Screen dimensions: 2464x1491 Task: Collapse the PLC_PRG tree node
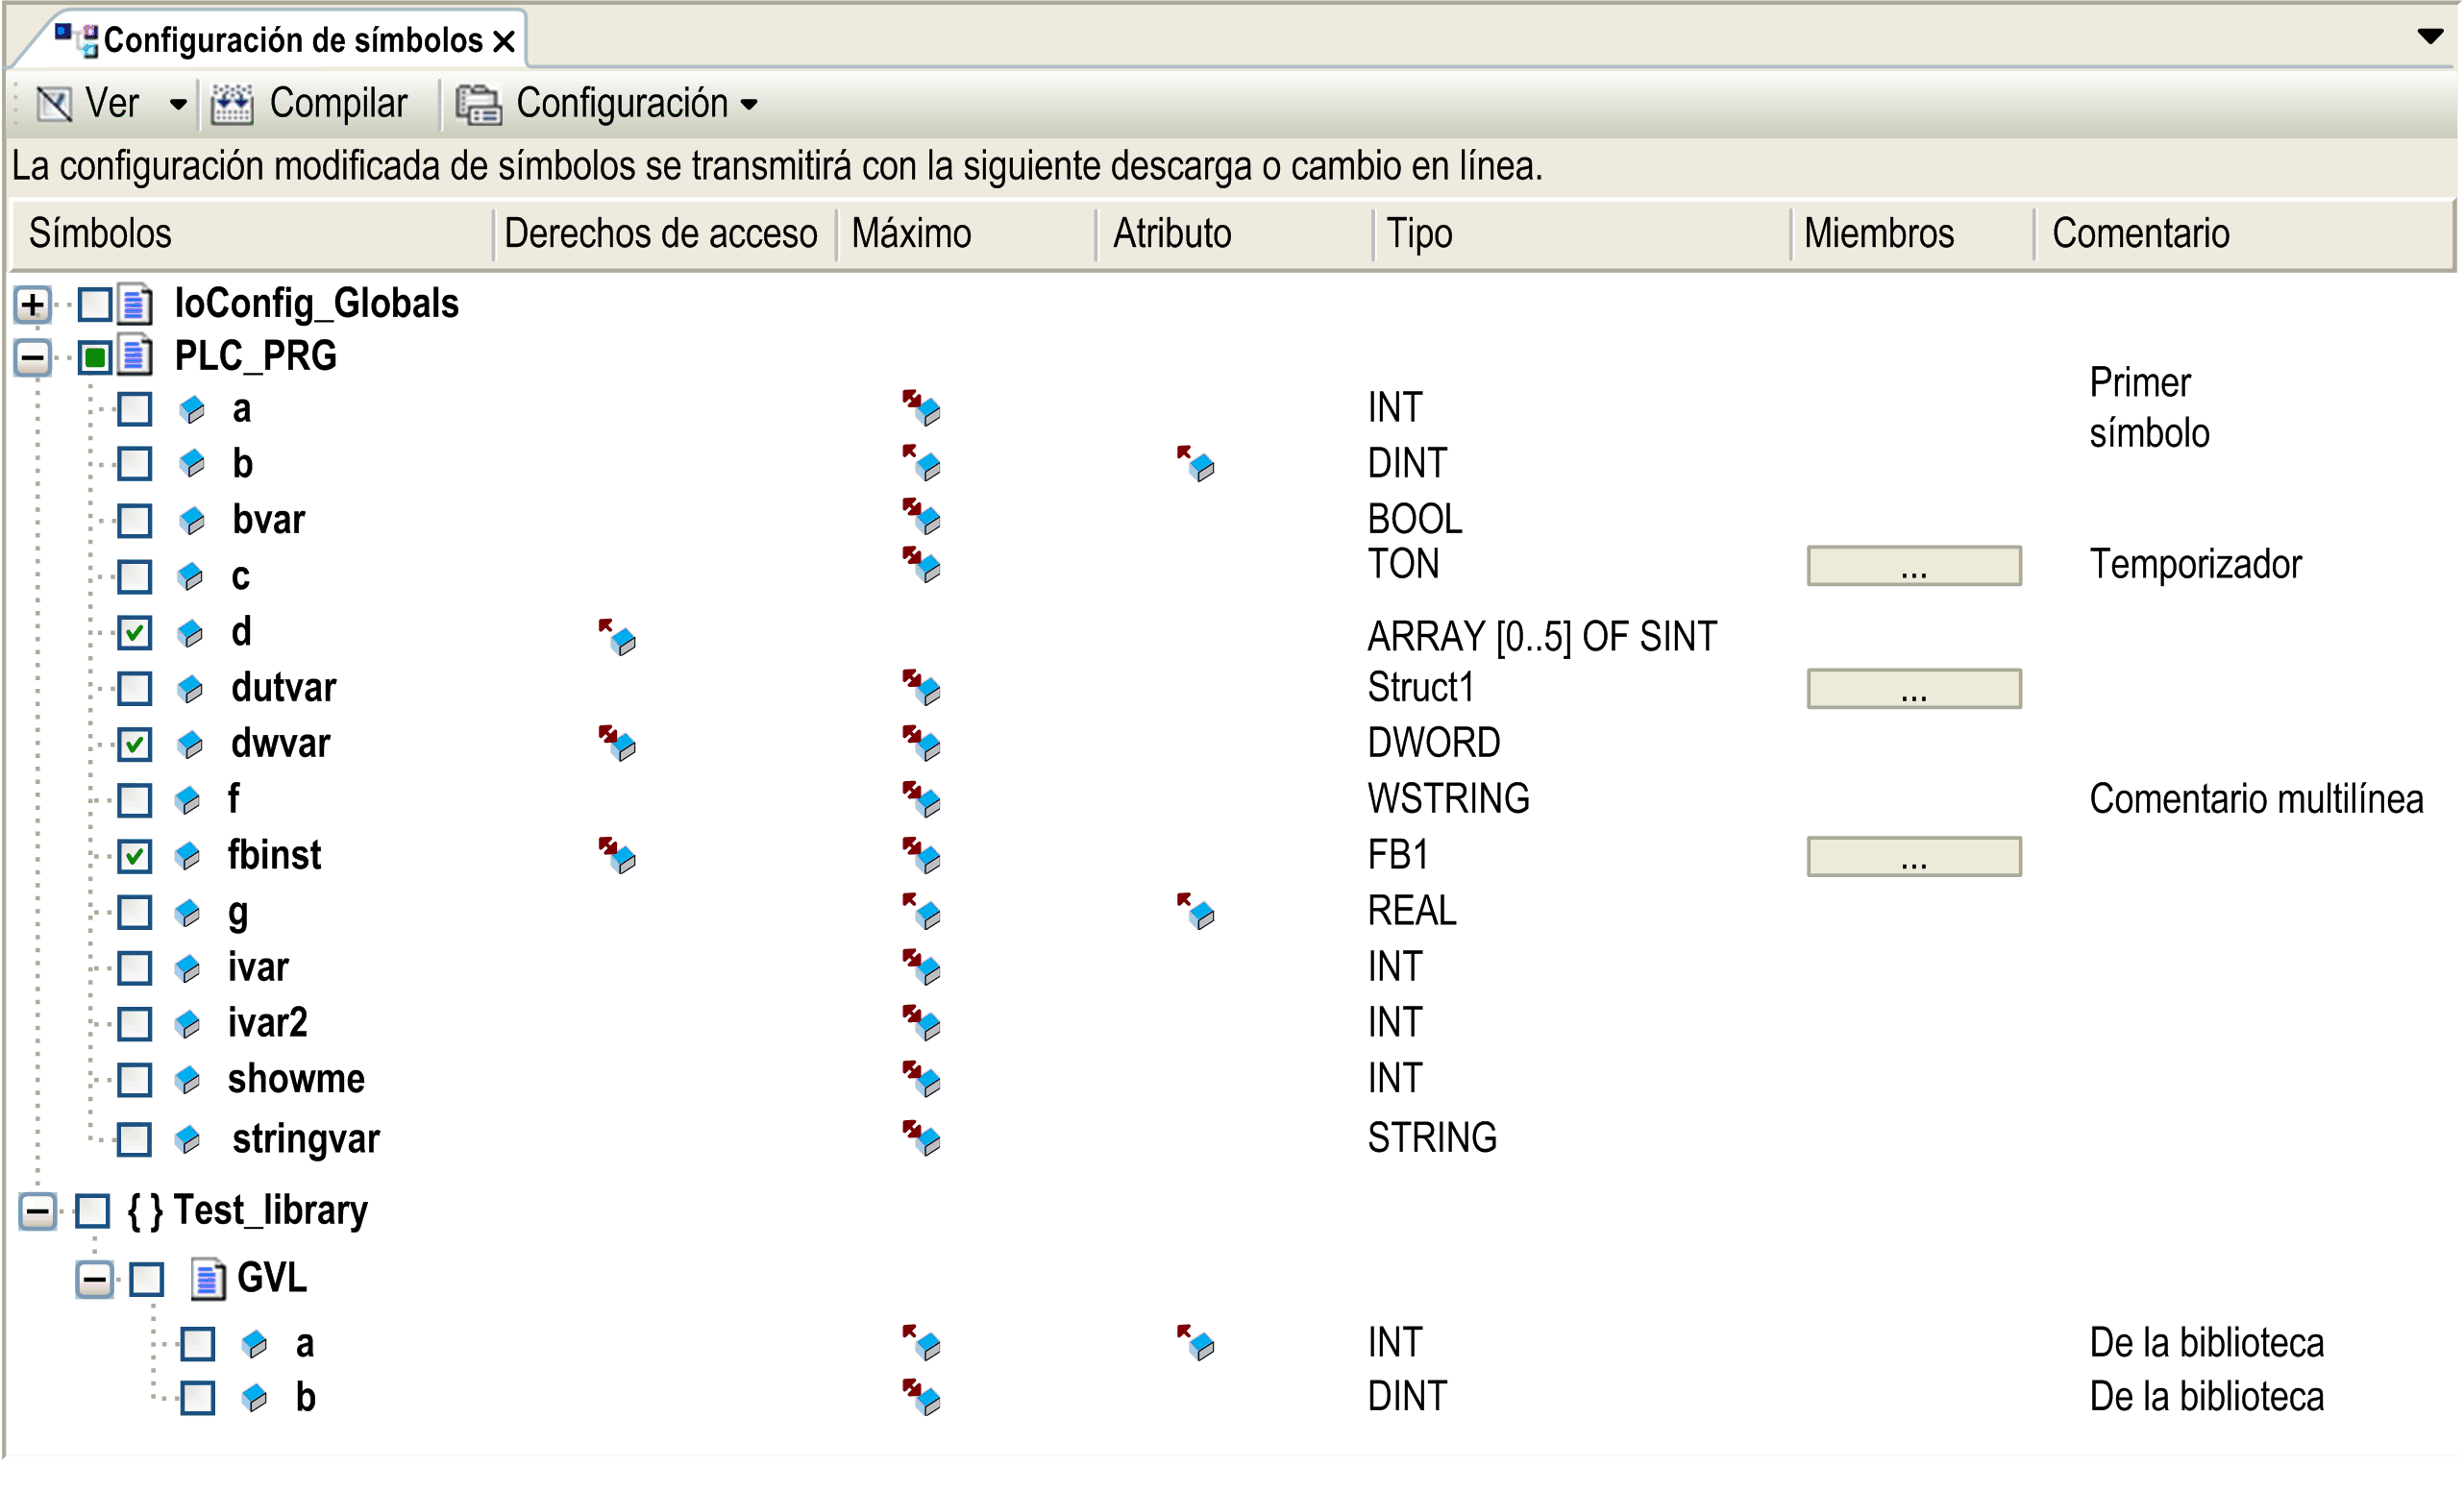33,357
